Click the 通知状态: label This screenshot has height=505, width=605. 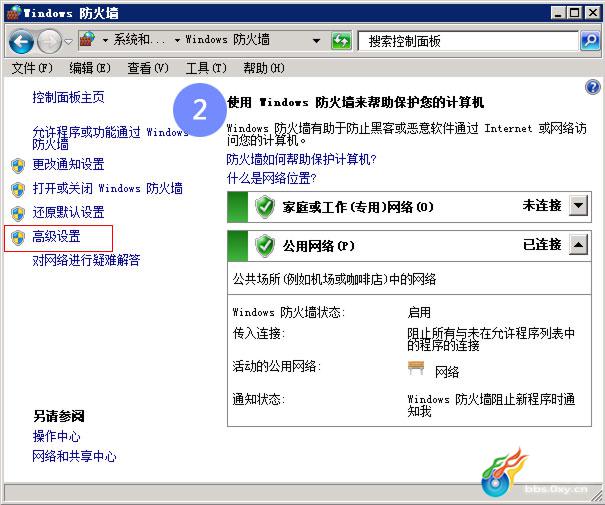tap(259, 399)
